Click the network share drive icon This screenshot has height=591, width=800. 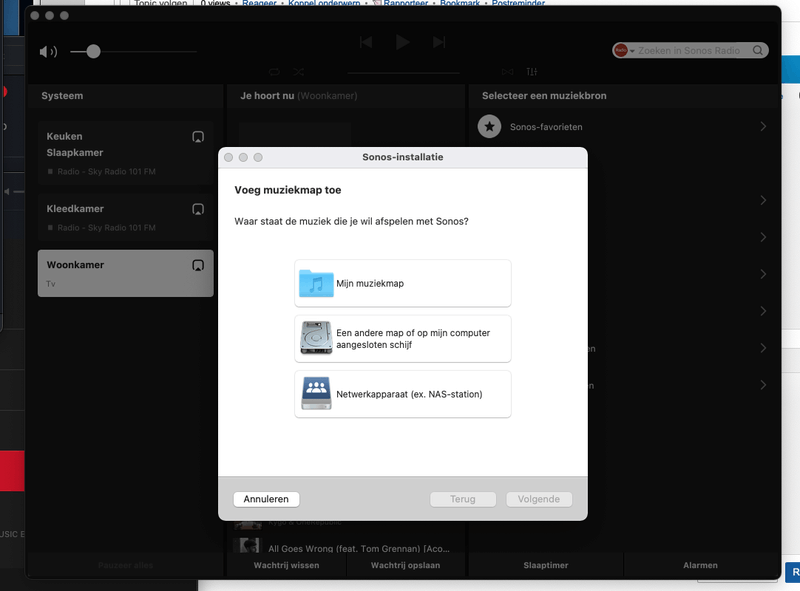[x=316, y=393]
